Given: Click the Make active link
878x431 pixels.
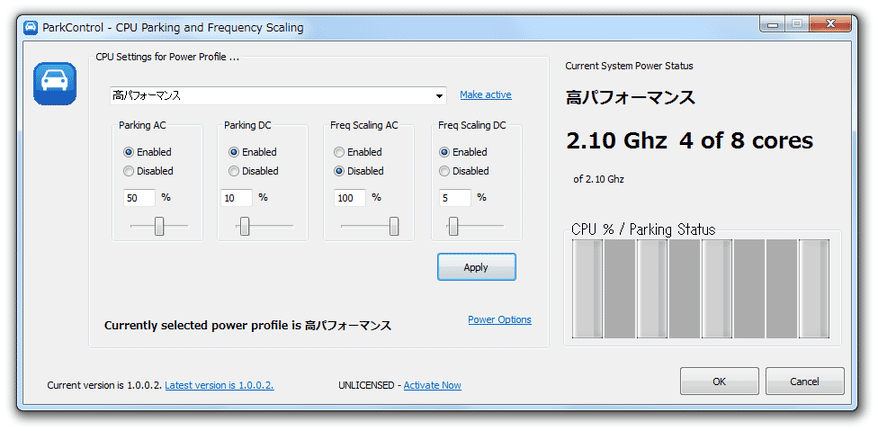Looking at the screenshot, I should click(485, 95).
